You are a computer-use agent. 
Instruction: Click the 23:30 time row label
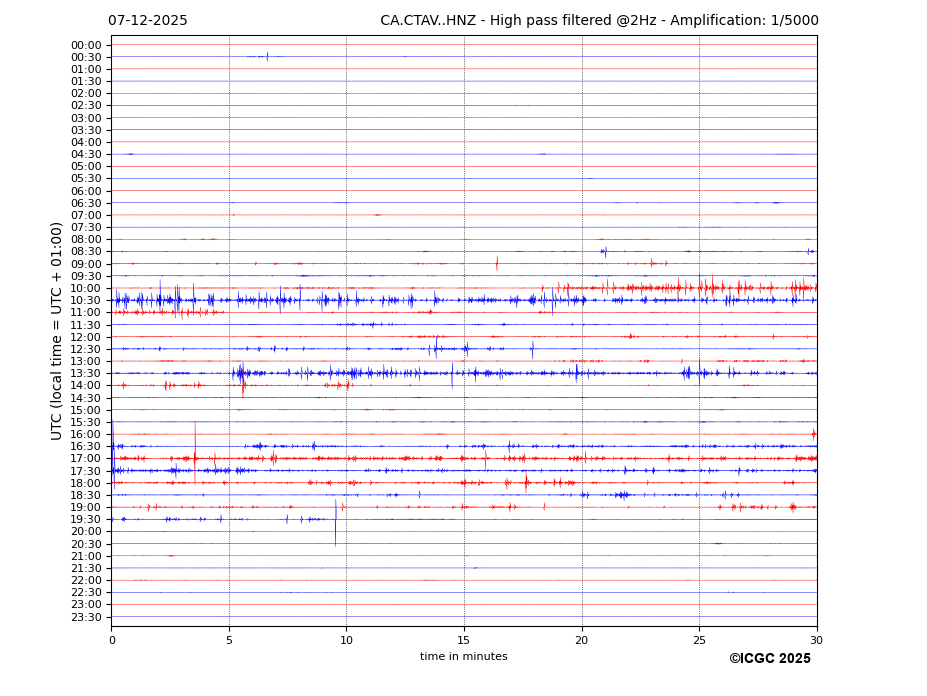point(85,617)
